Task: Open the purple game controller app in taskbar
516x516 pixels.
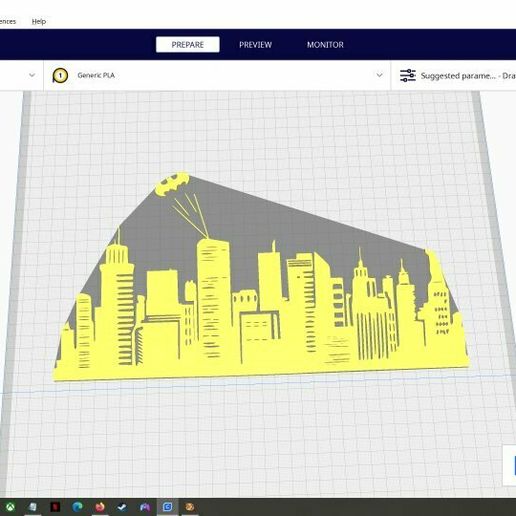Action: 145,507
